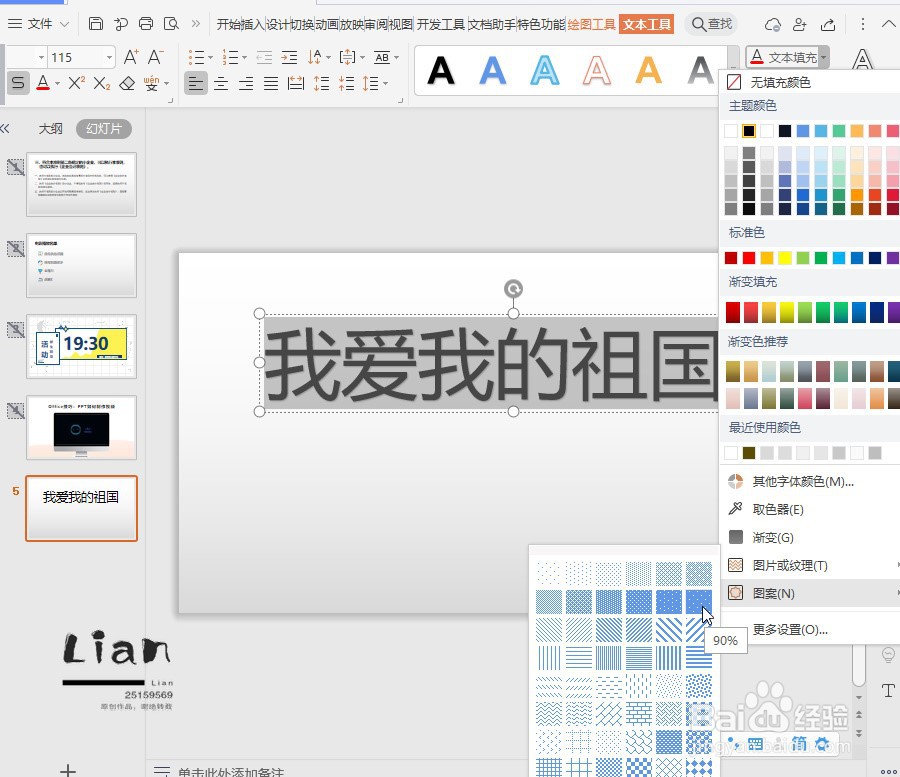Apply superscript X² formatting

76,83
